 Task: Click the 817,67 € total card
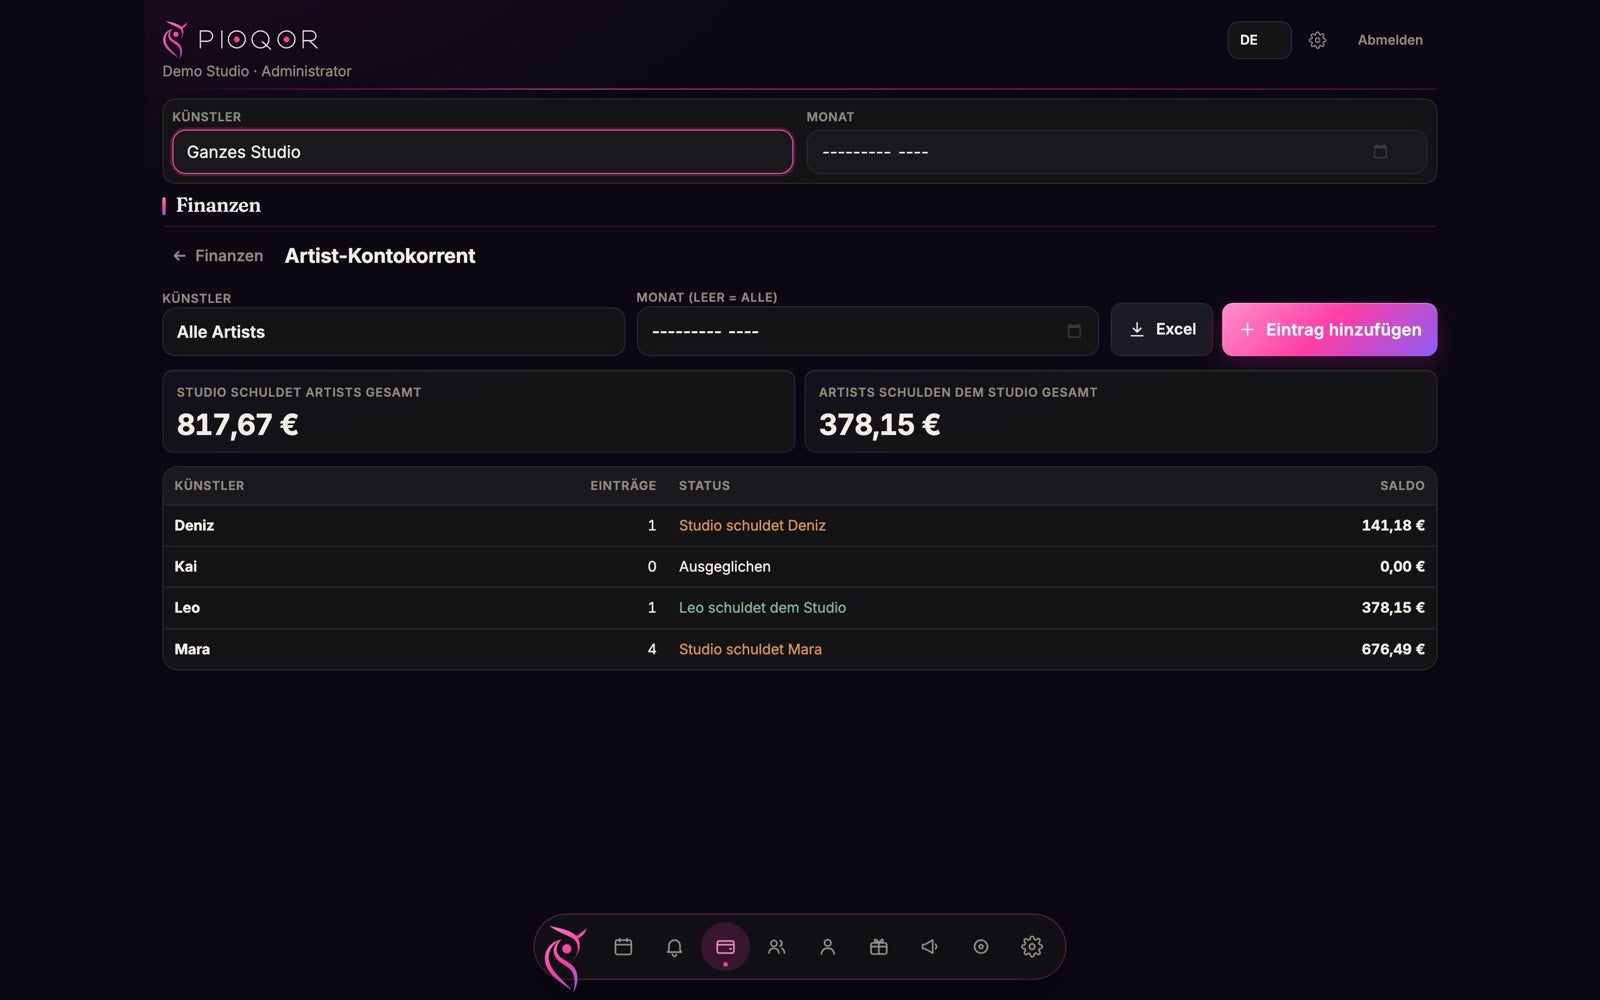pos(478,411)
